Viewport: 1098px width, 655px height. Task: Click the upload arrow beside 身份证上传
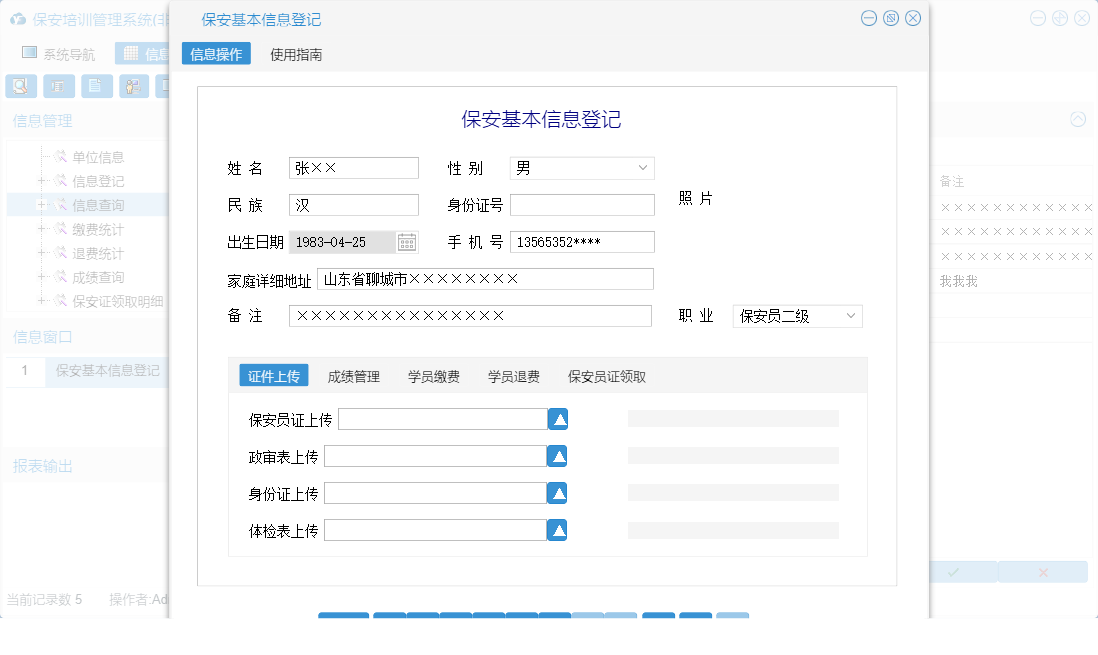click(x=557, y=492)
